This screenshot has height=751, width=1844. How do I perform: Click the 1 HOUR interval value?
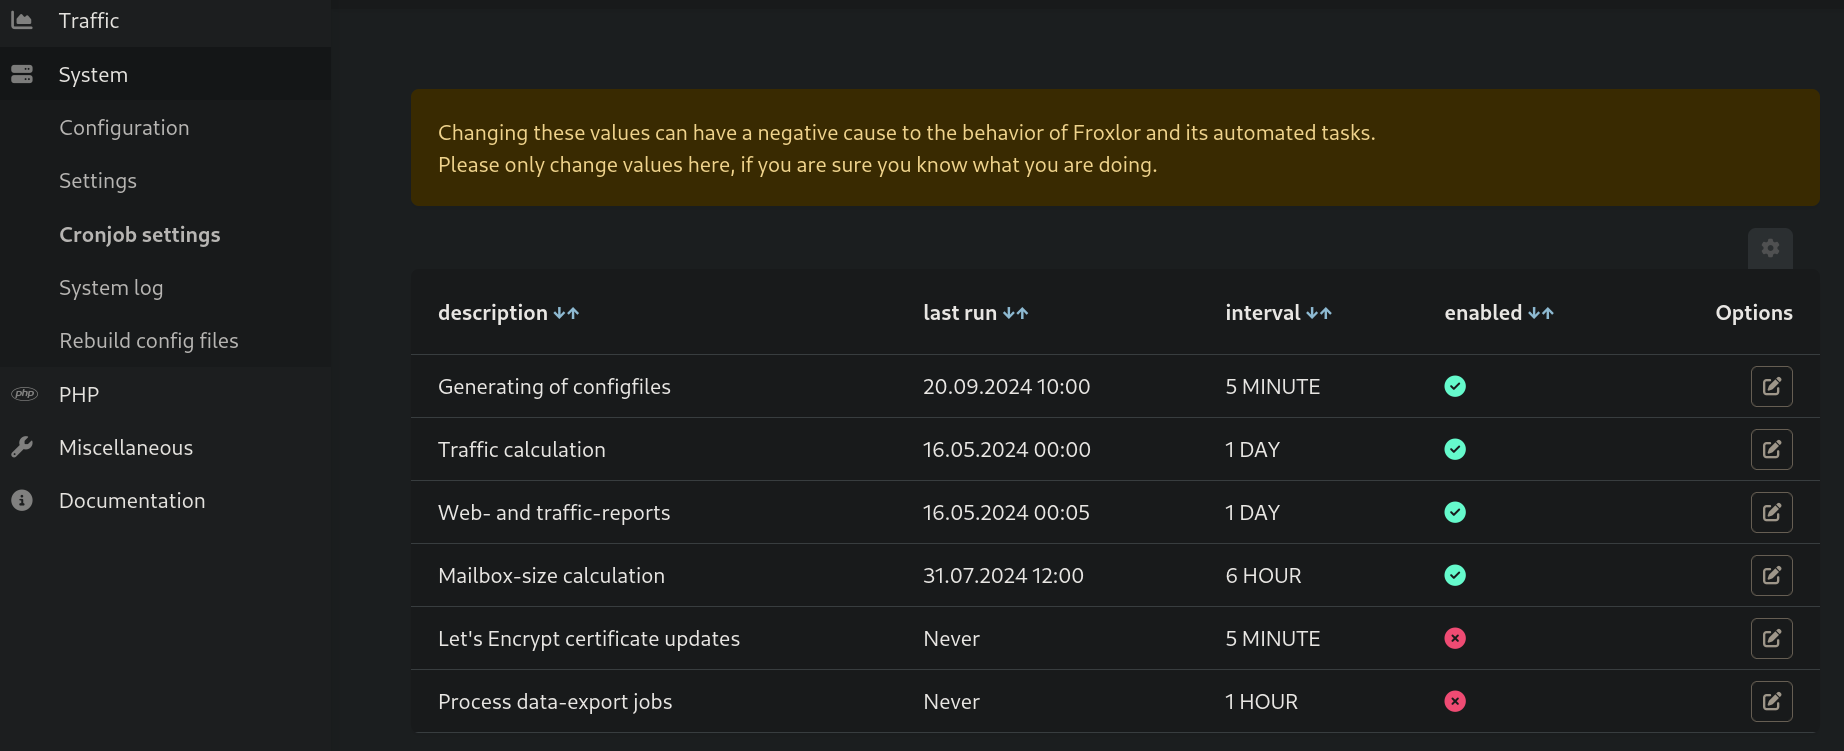(1261, 701)
